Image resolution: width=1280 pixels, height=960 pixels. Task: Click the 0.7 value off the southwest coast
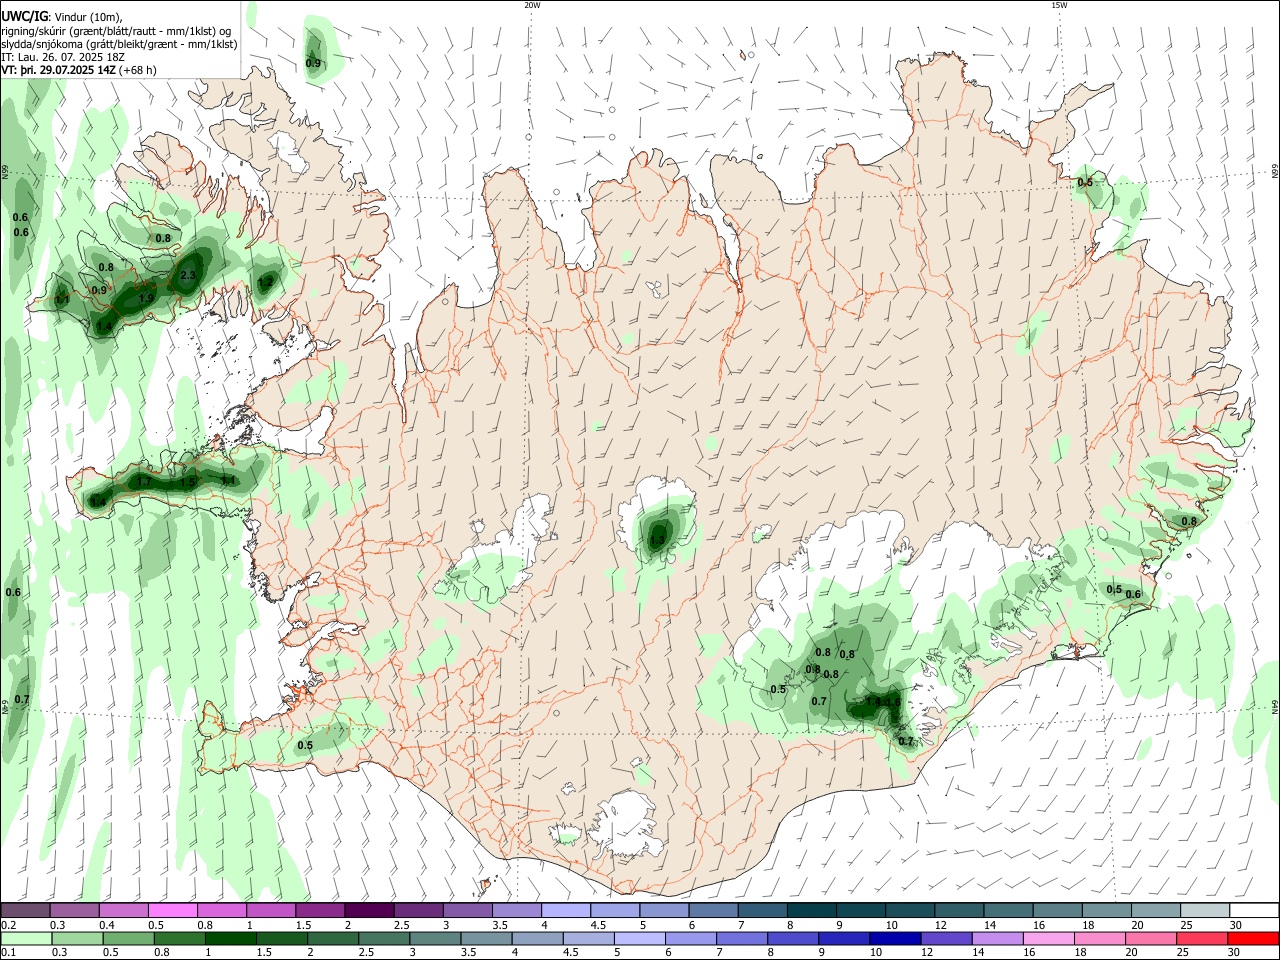[x=22, y=699]
